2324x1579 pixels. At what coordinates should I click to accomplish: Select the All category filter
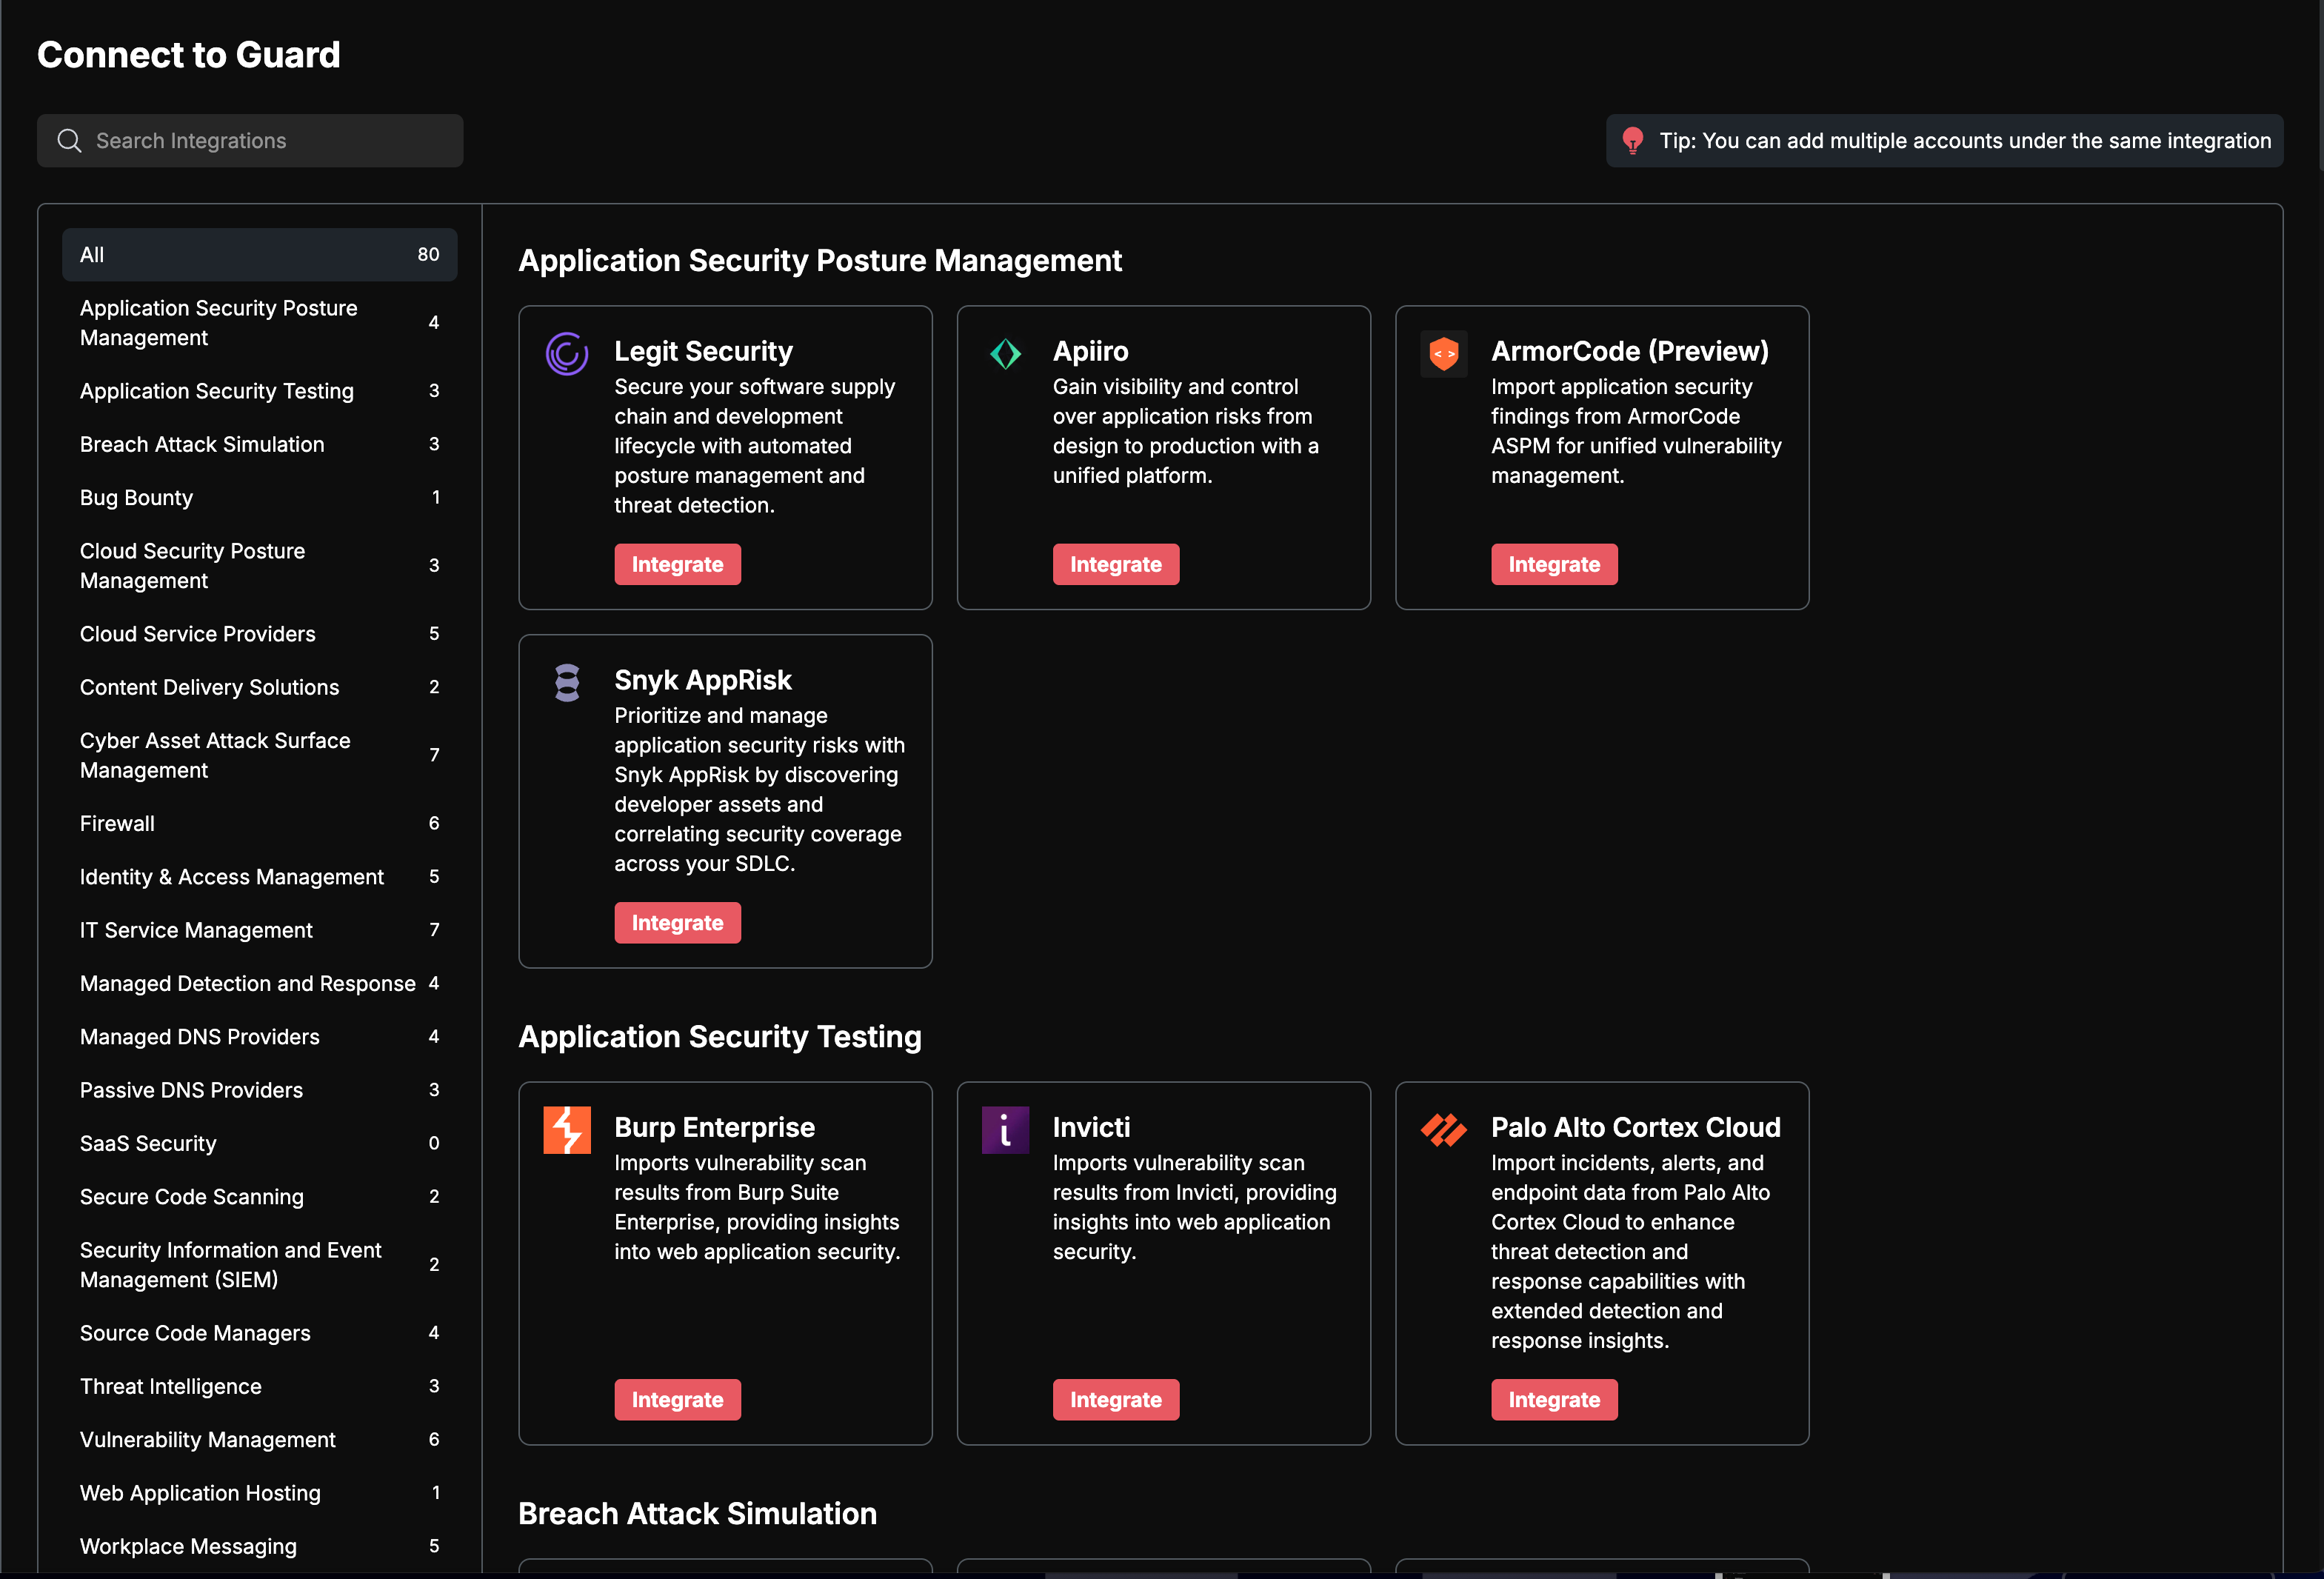click(x=259, y=255)
